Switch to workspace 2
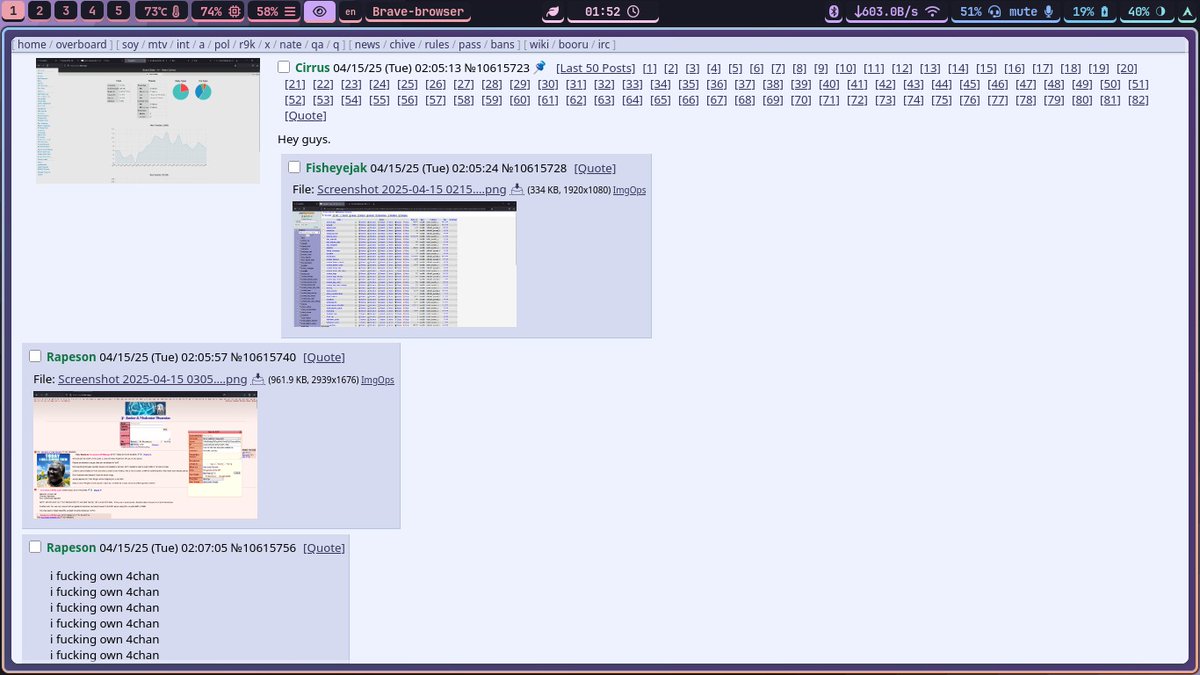The image size is (1200, 675). pyautogui.click(x=38, y=11)
